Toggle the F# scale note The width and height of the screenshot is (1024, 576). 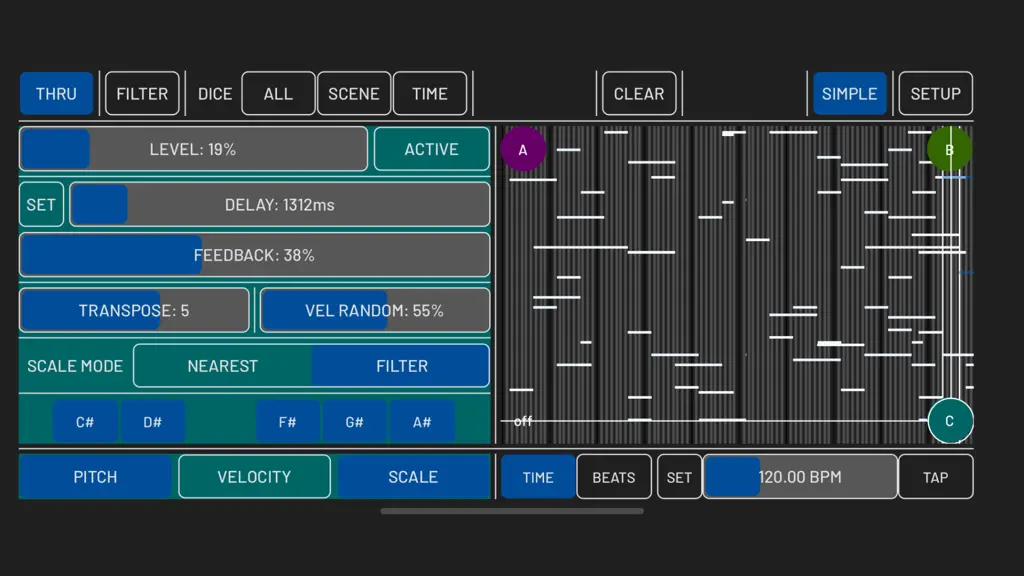pos(287,422)
